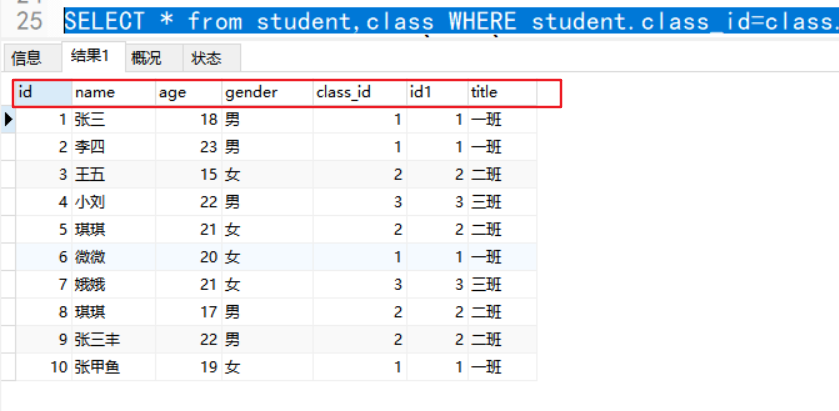Click title cell 三班 in 娥娥 row

coord(502,284)
